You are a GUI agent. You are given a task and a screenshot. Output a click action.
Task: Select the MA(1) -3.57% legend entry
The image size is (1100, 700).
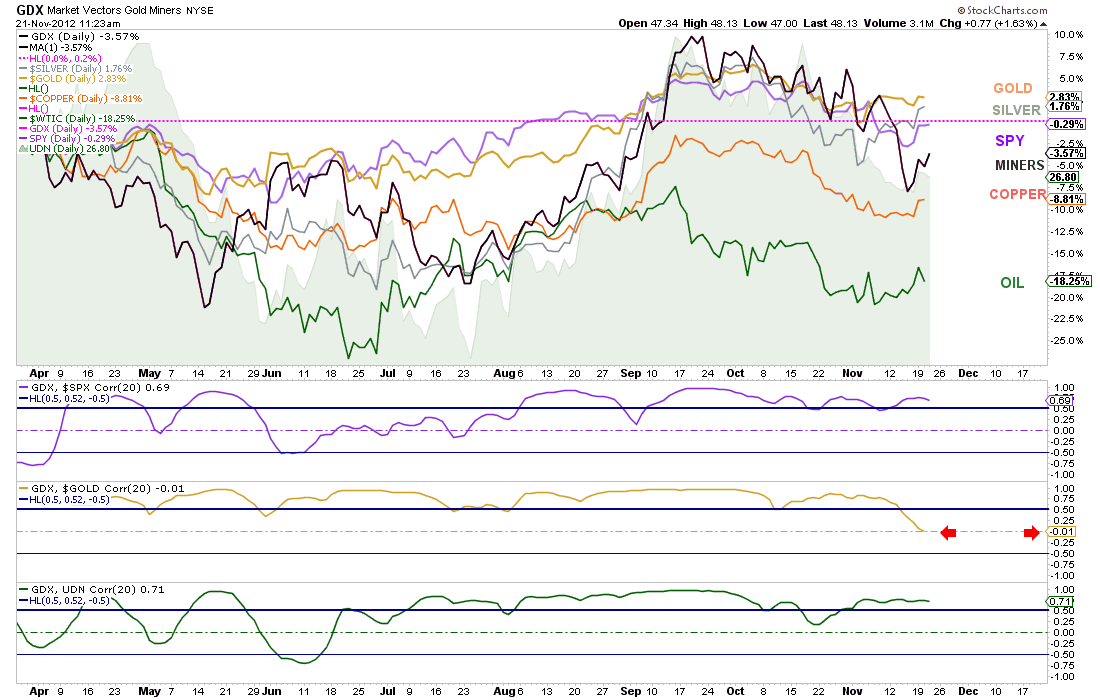[x=55, y=48]
